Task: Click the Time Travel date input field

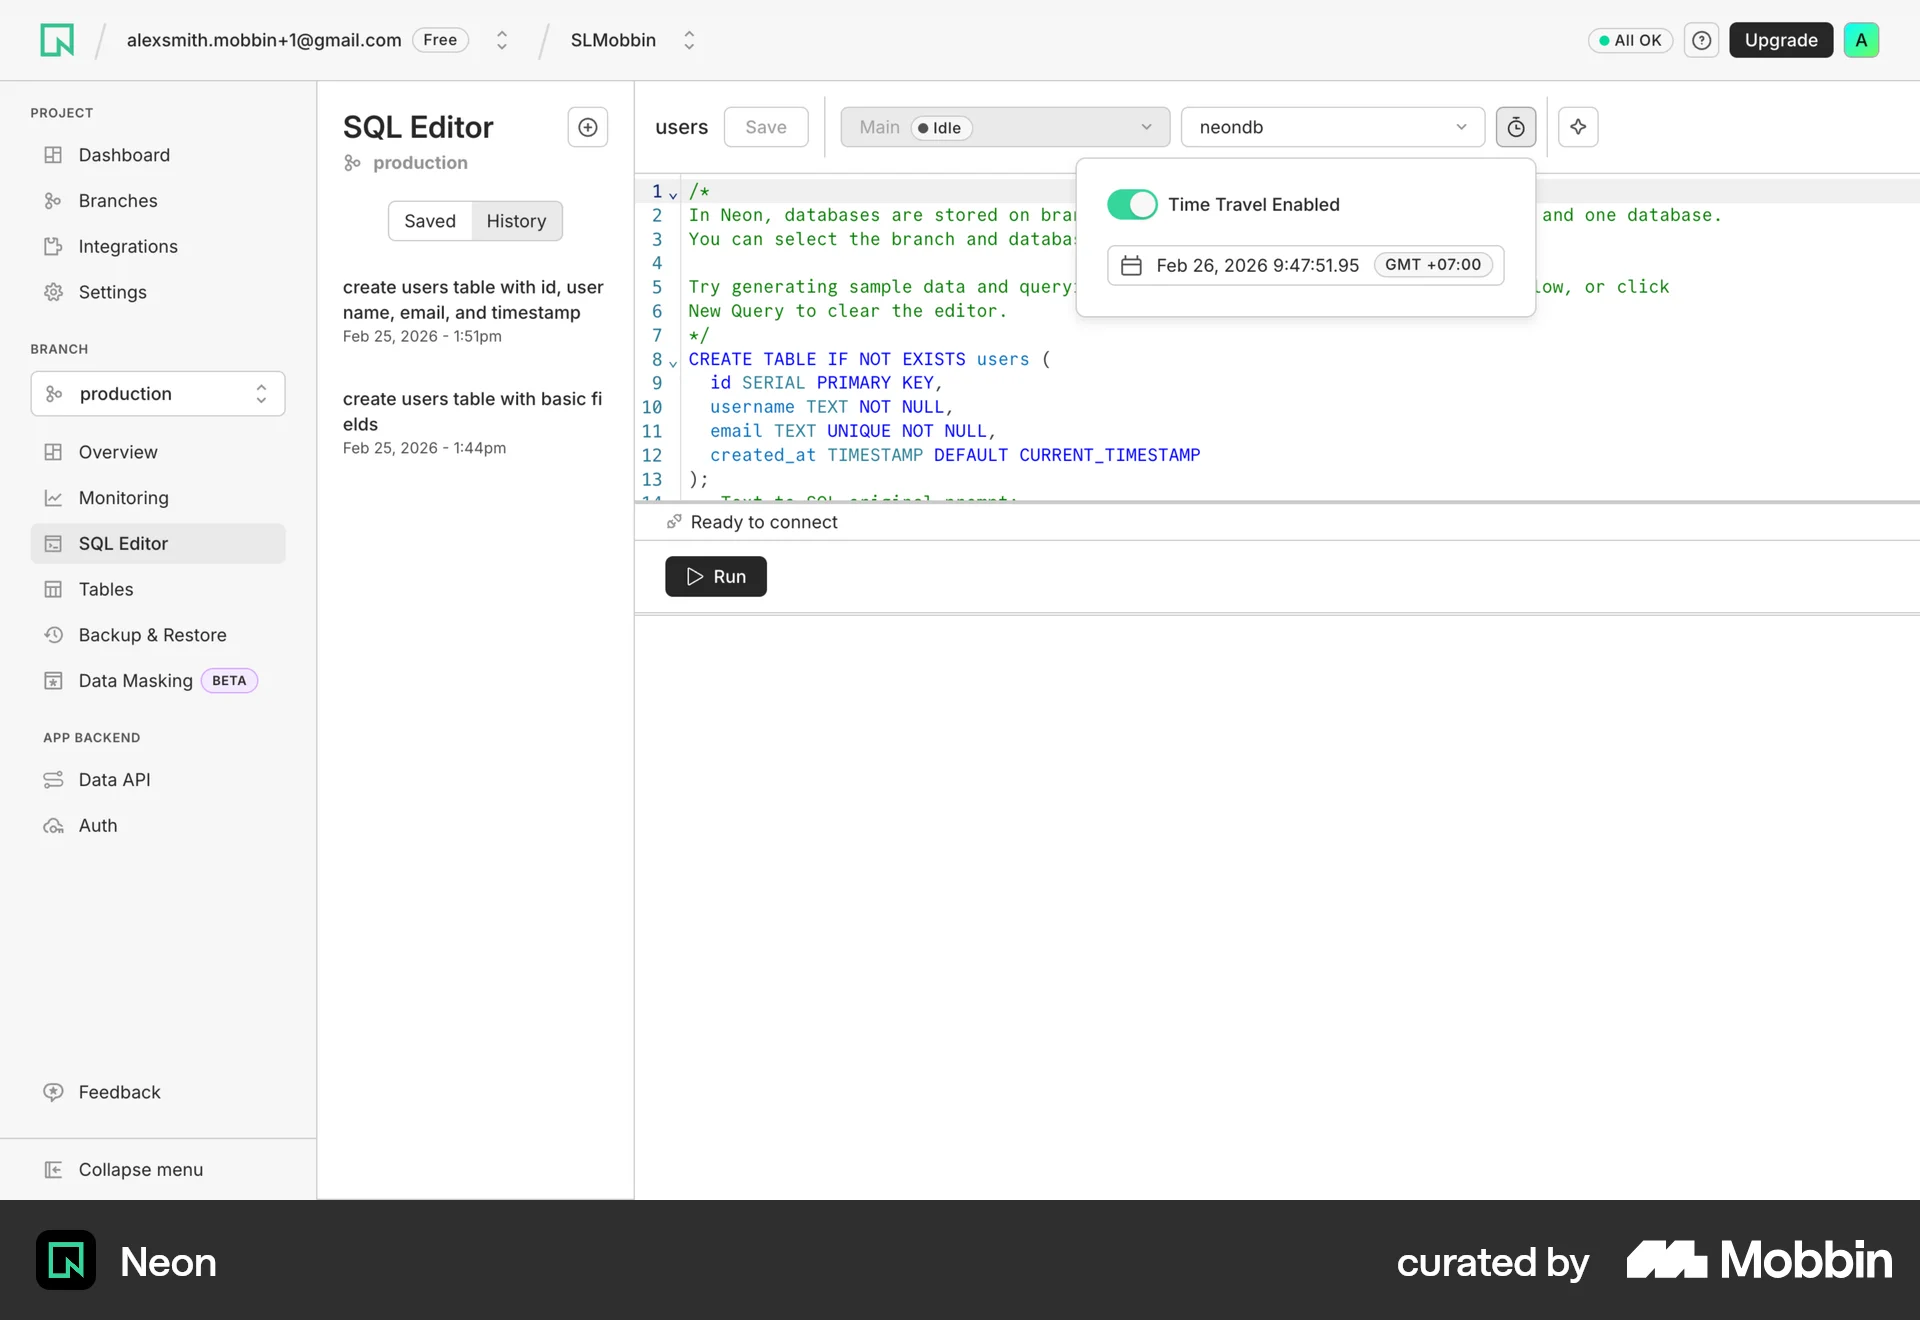Action: [x=1305, y=265]
